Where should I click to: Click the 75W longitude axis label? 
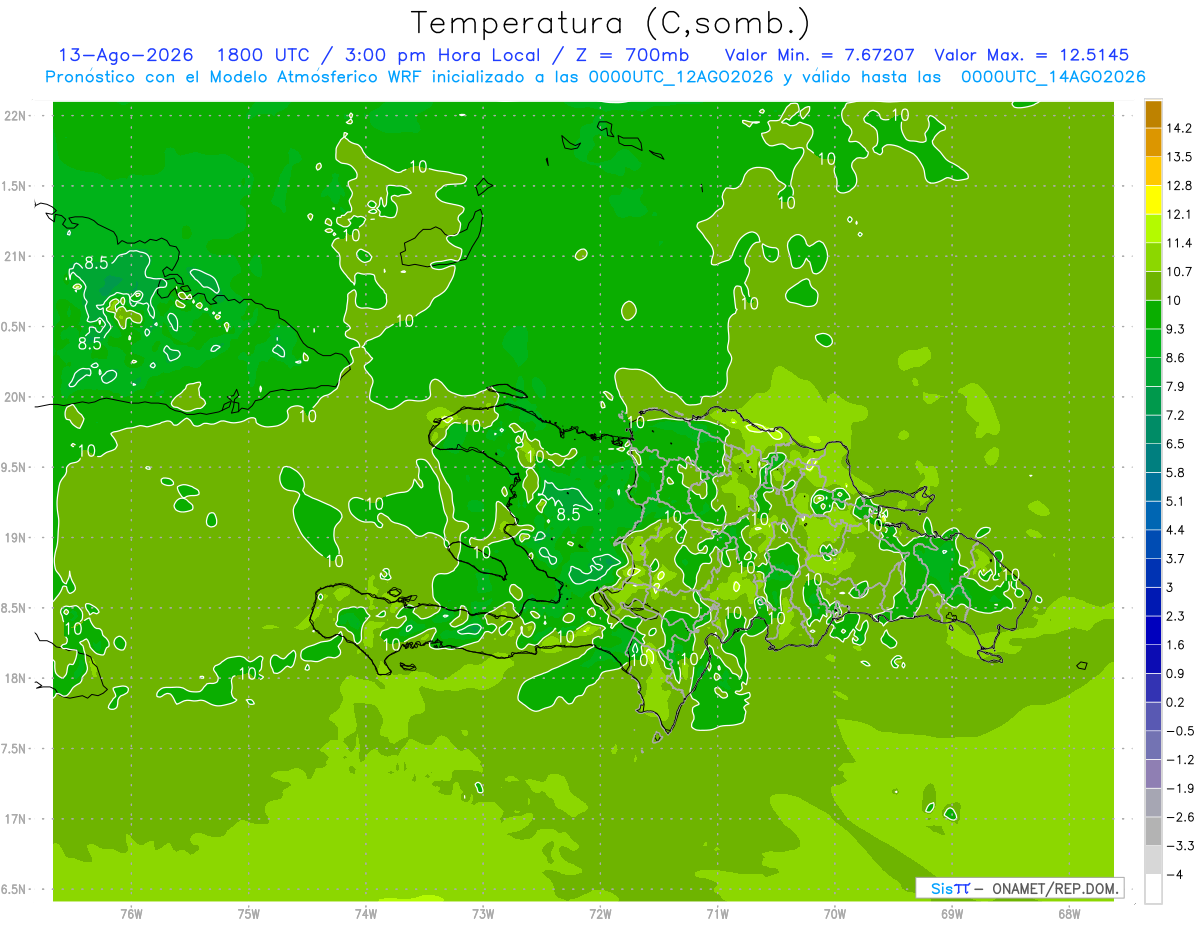click(249, 913)
